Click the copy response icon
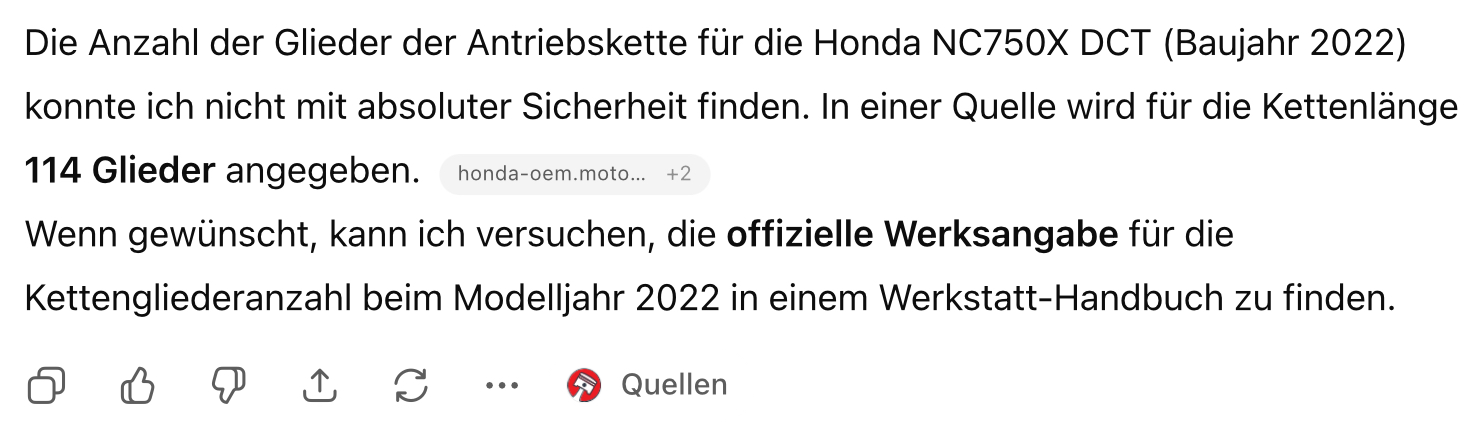1484x433 pixels. point(46,385)
